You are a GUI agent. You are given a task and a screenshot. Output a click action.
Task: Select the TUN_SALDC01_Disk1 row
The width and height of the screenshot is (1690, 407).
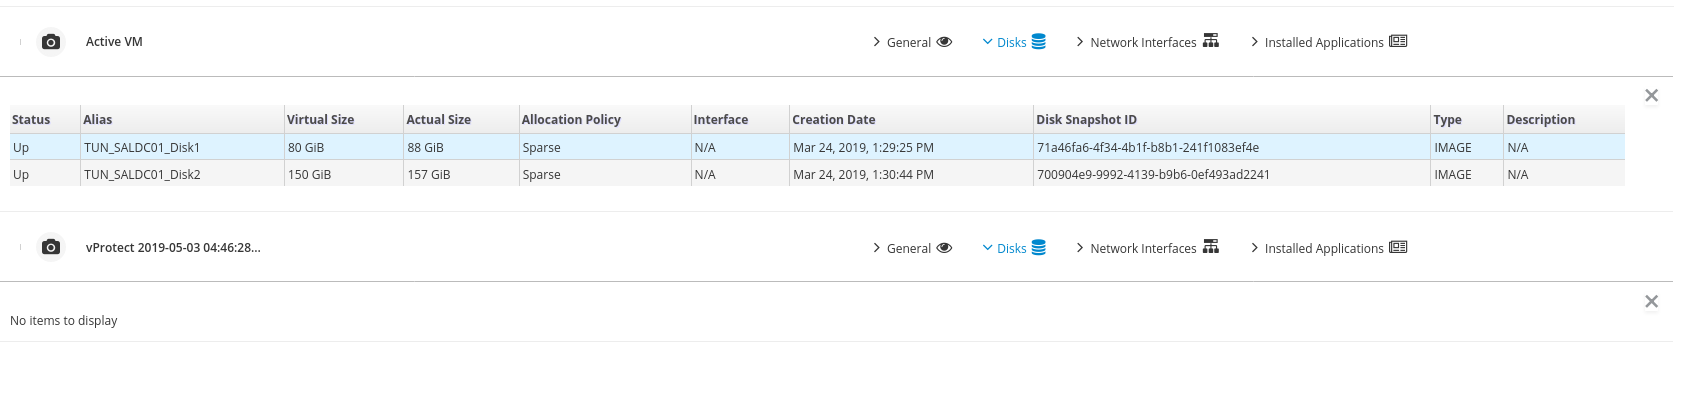tap(142, 147)
